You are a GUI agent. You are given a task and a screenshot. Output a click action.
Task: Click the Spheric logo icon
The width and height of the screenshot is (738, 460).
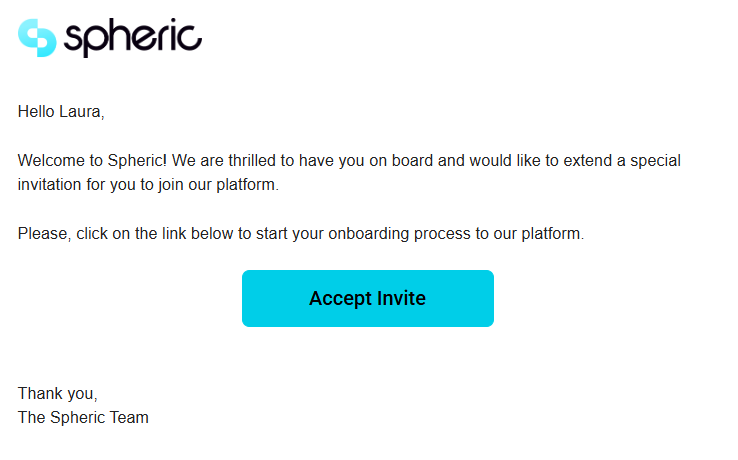(x=38, y=38)
